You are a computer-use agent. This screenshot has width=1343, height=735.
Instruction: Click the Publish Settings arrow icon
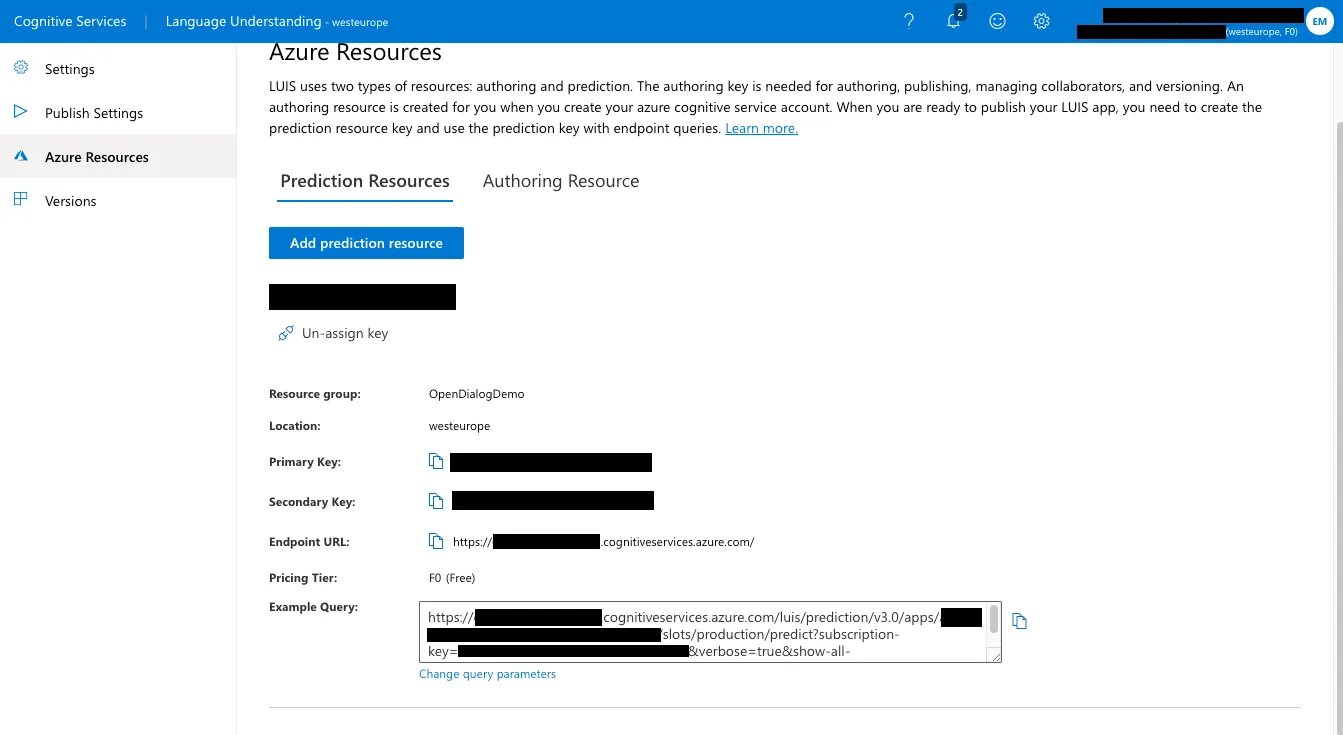coord(20,112)
